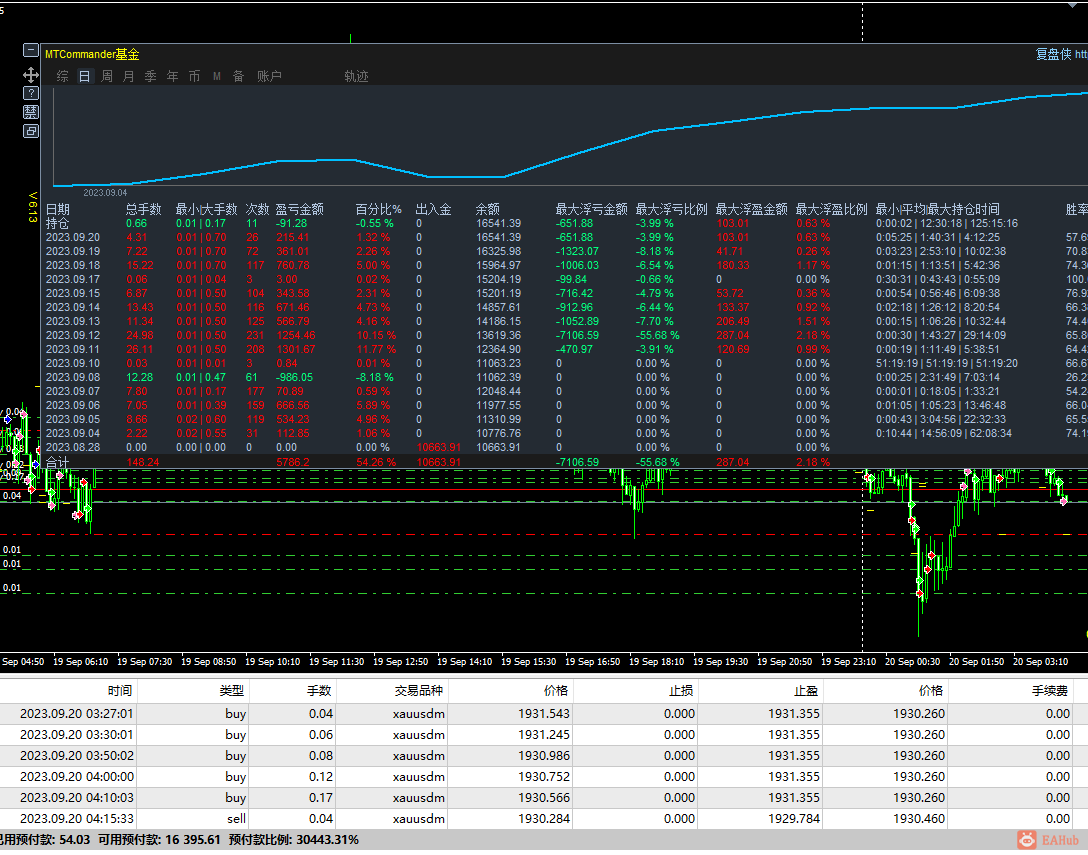Switch to the 日 daily tab
Image resolution: width=1088 pixels, height=855 pixels.
click(84, 77)
